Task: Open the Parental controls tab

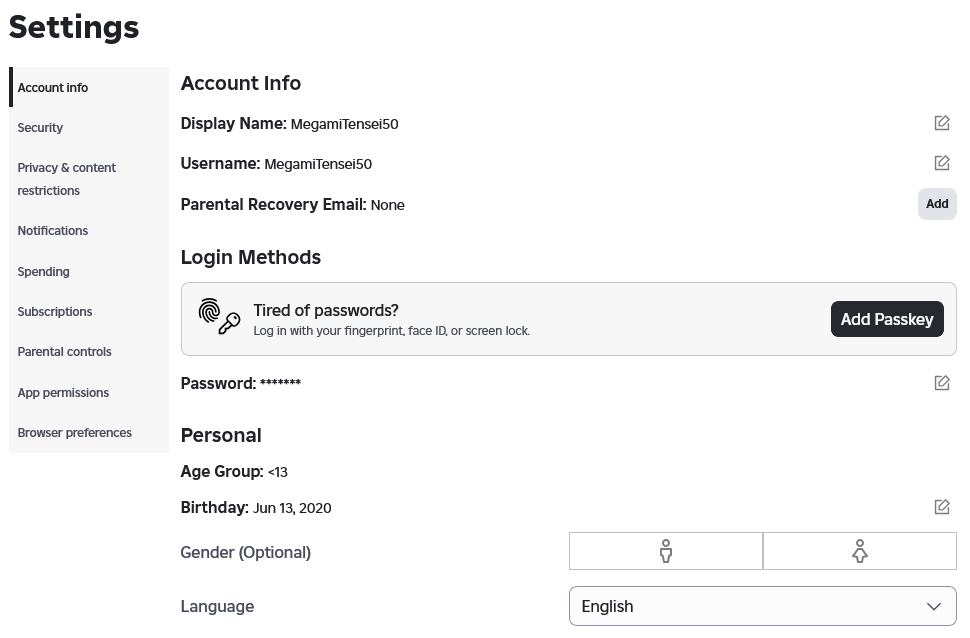Action: point(89,352)
